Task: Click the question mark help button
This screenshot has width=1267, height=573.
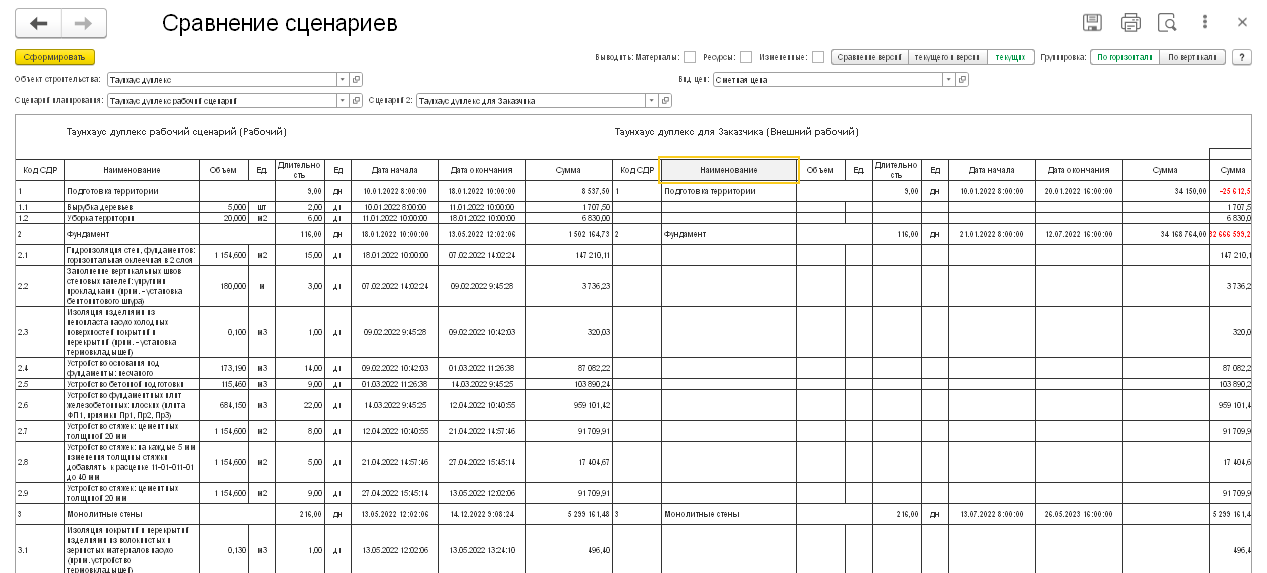Action: pyautogui.click(x=1242, y=57)
